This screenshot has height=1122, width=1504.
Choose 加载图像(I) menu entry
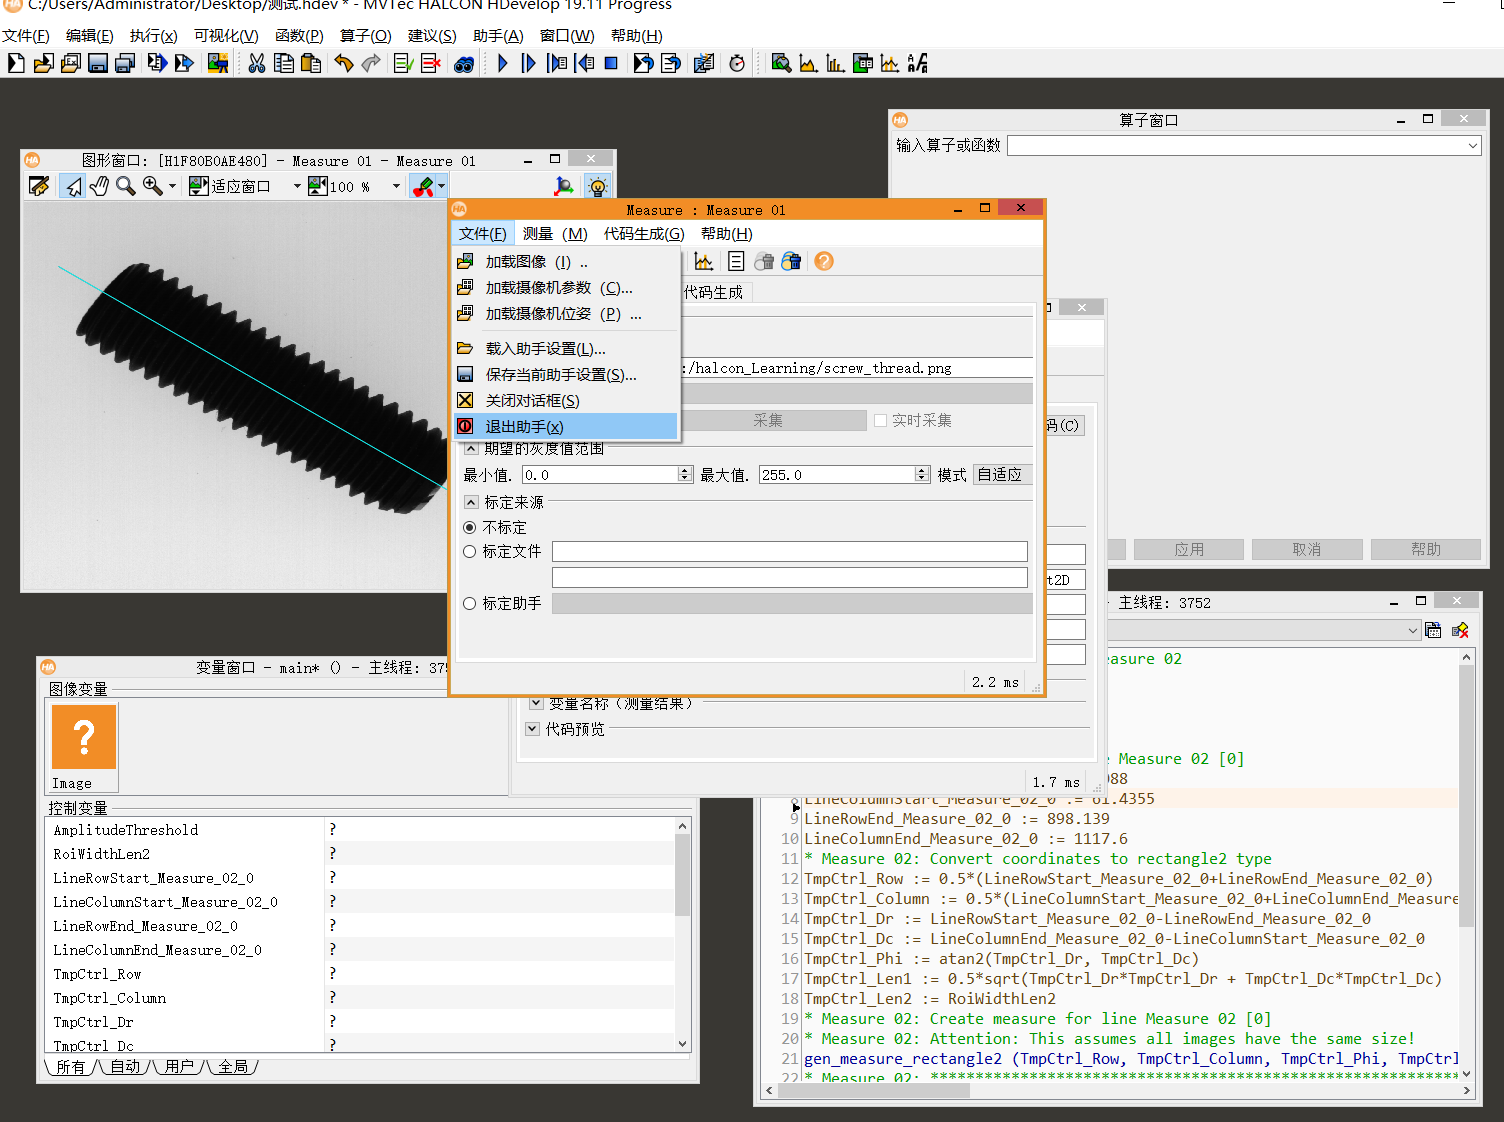pyautogui.click(x=566, y=261)
